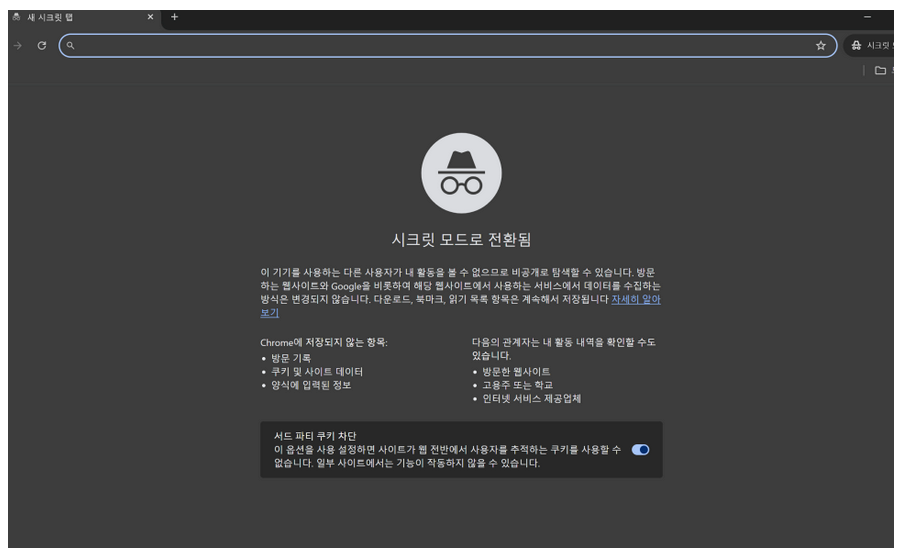Image resolution: width=902 pixels, height=560 pixels.
Task: Open a new tab with the plus button
Action: coord(174,17)
